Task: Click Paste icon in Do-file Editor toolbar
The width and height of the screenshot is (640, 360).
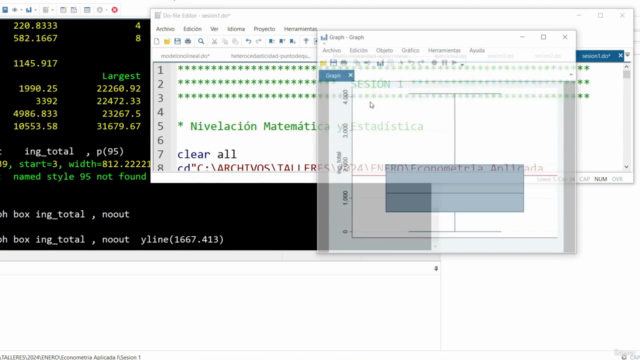Action: pos(235,41)
